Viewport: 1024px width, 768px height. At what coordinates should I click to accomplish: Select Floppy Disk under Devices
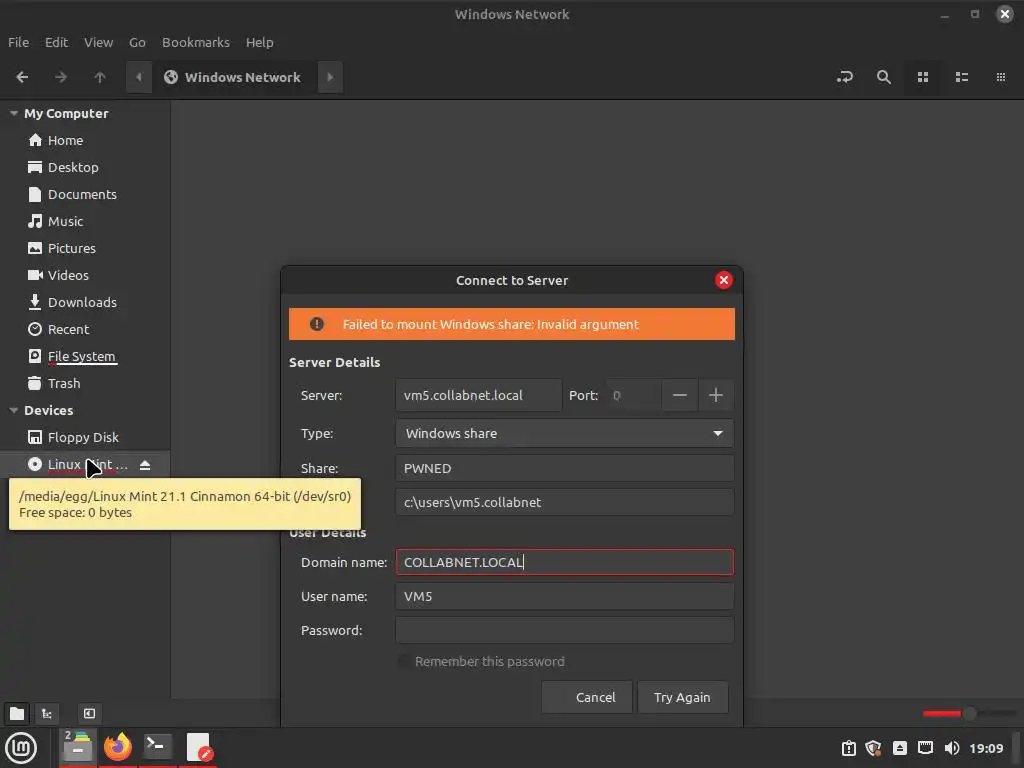pos(85,438)
